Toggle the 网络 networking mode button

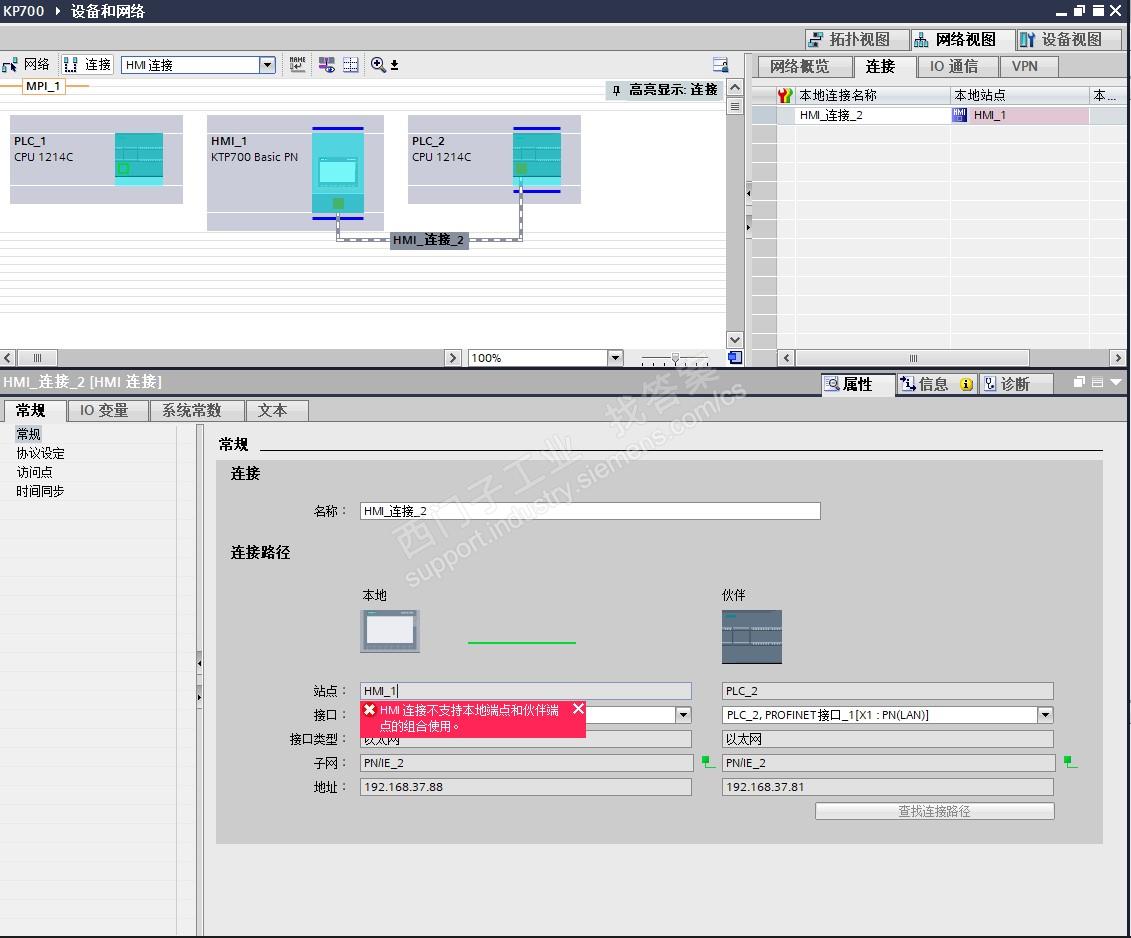coord(27,65)
